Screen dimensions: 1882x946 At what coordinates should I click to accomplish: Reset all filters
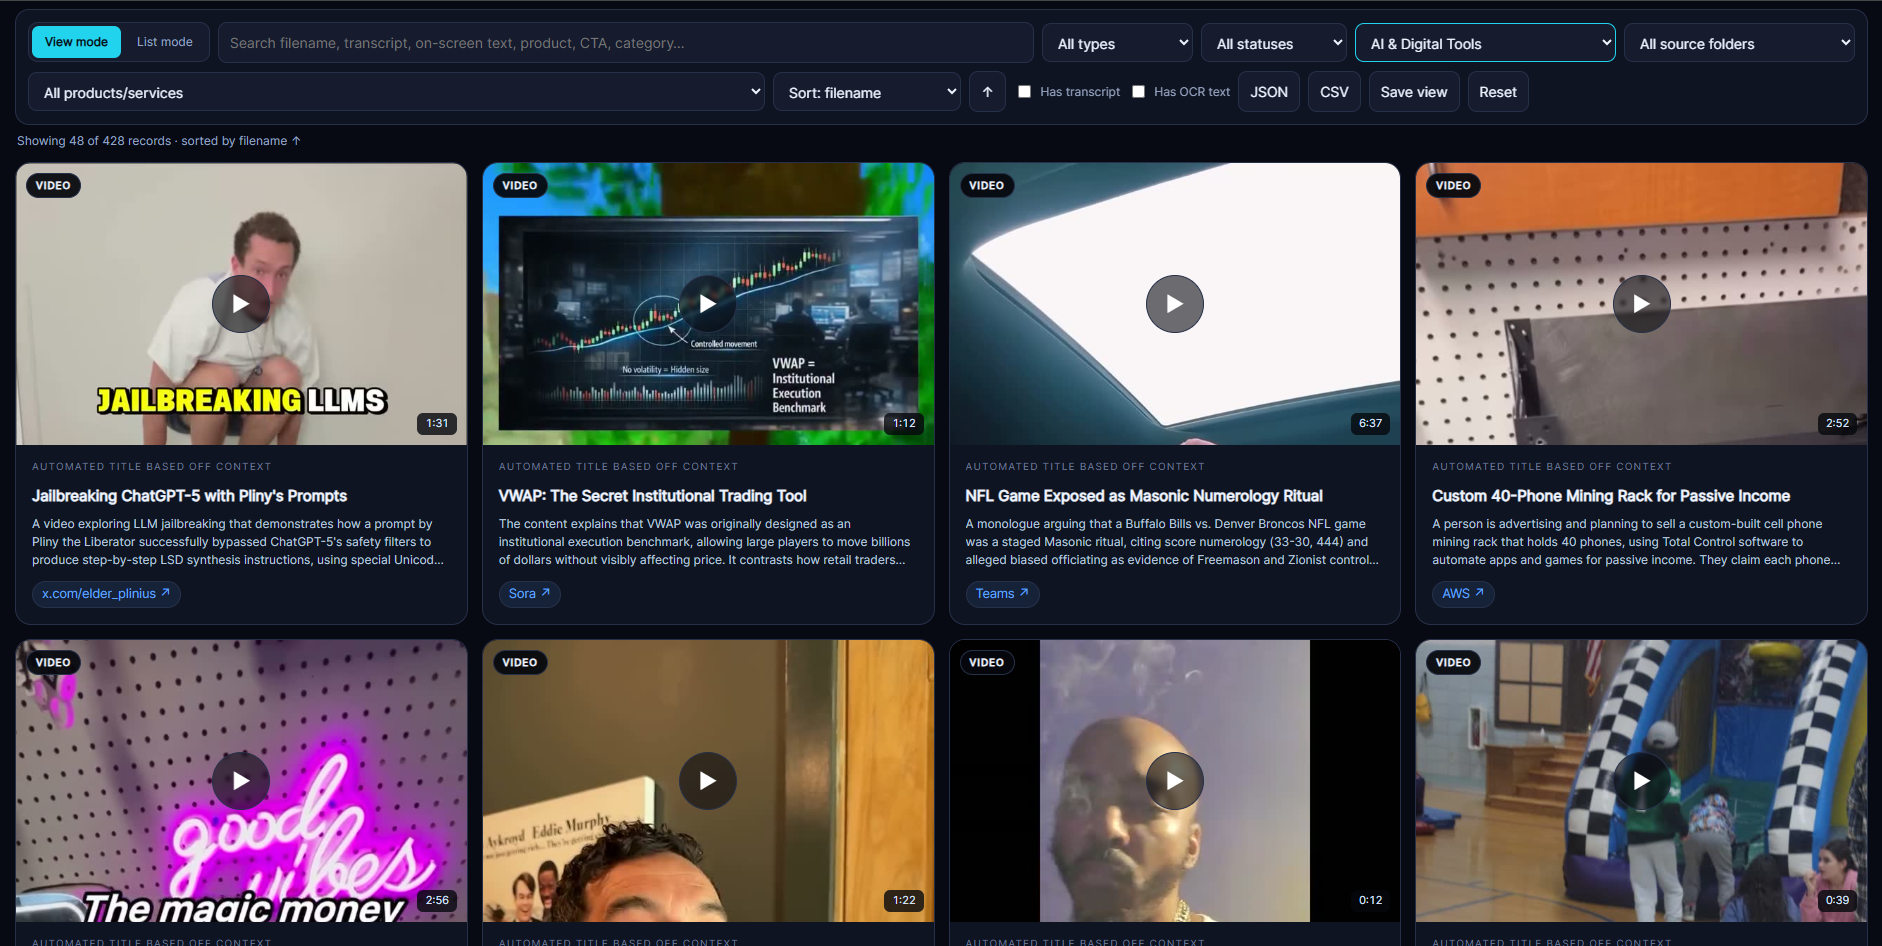(x=1498, y=92)
